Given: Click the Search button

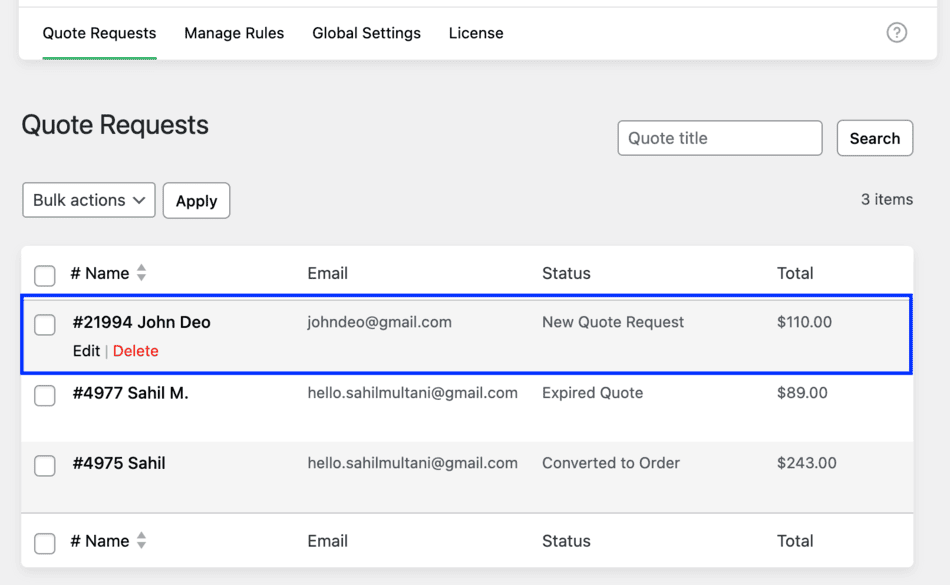Looking at the screenshot, I should (x=874, y=138).
